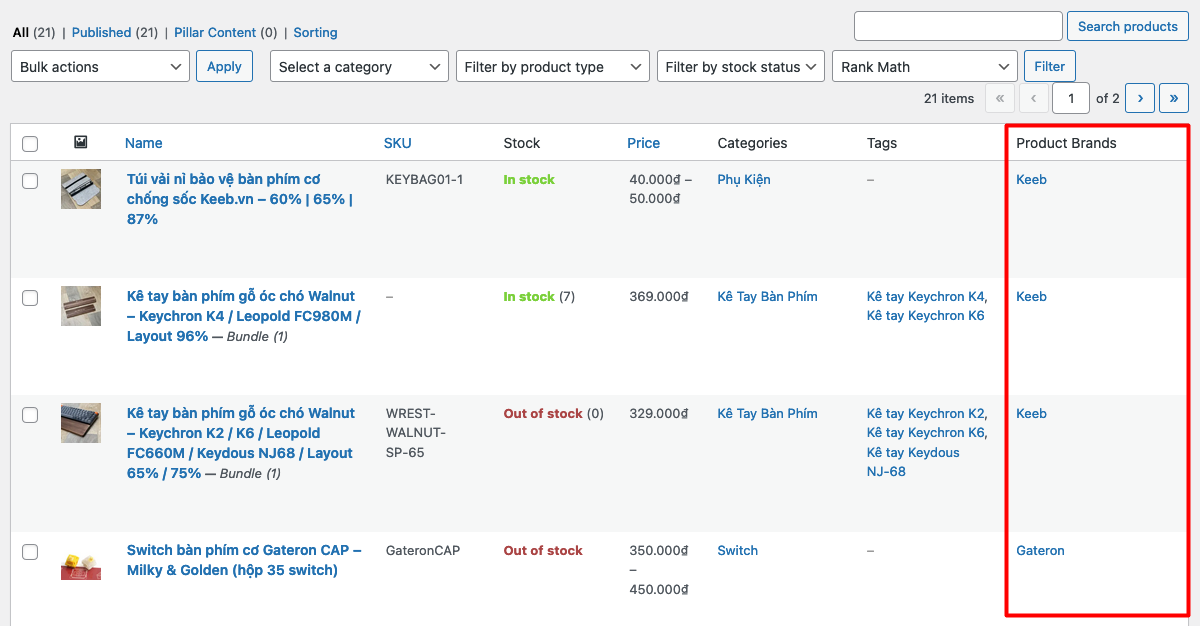
Task: Open the Bulk actions dropdown
Action: 100,67
